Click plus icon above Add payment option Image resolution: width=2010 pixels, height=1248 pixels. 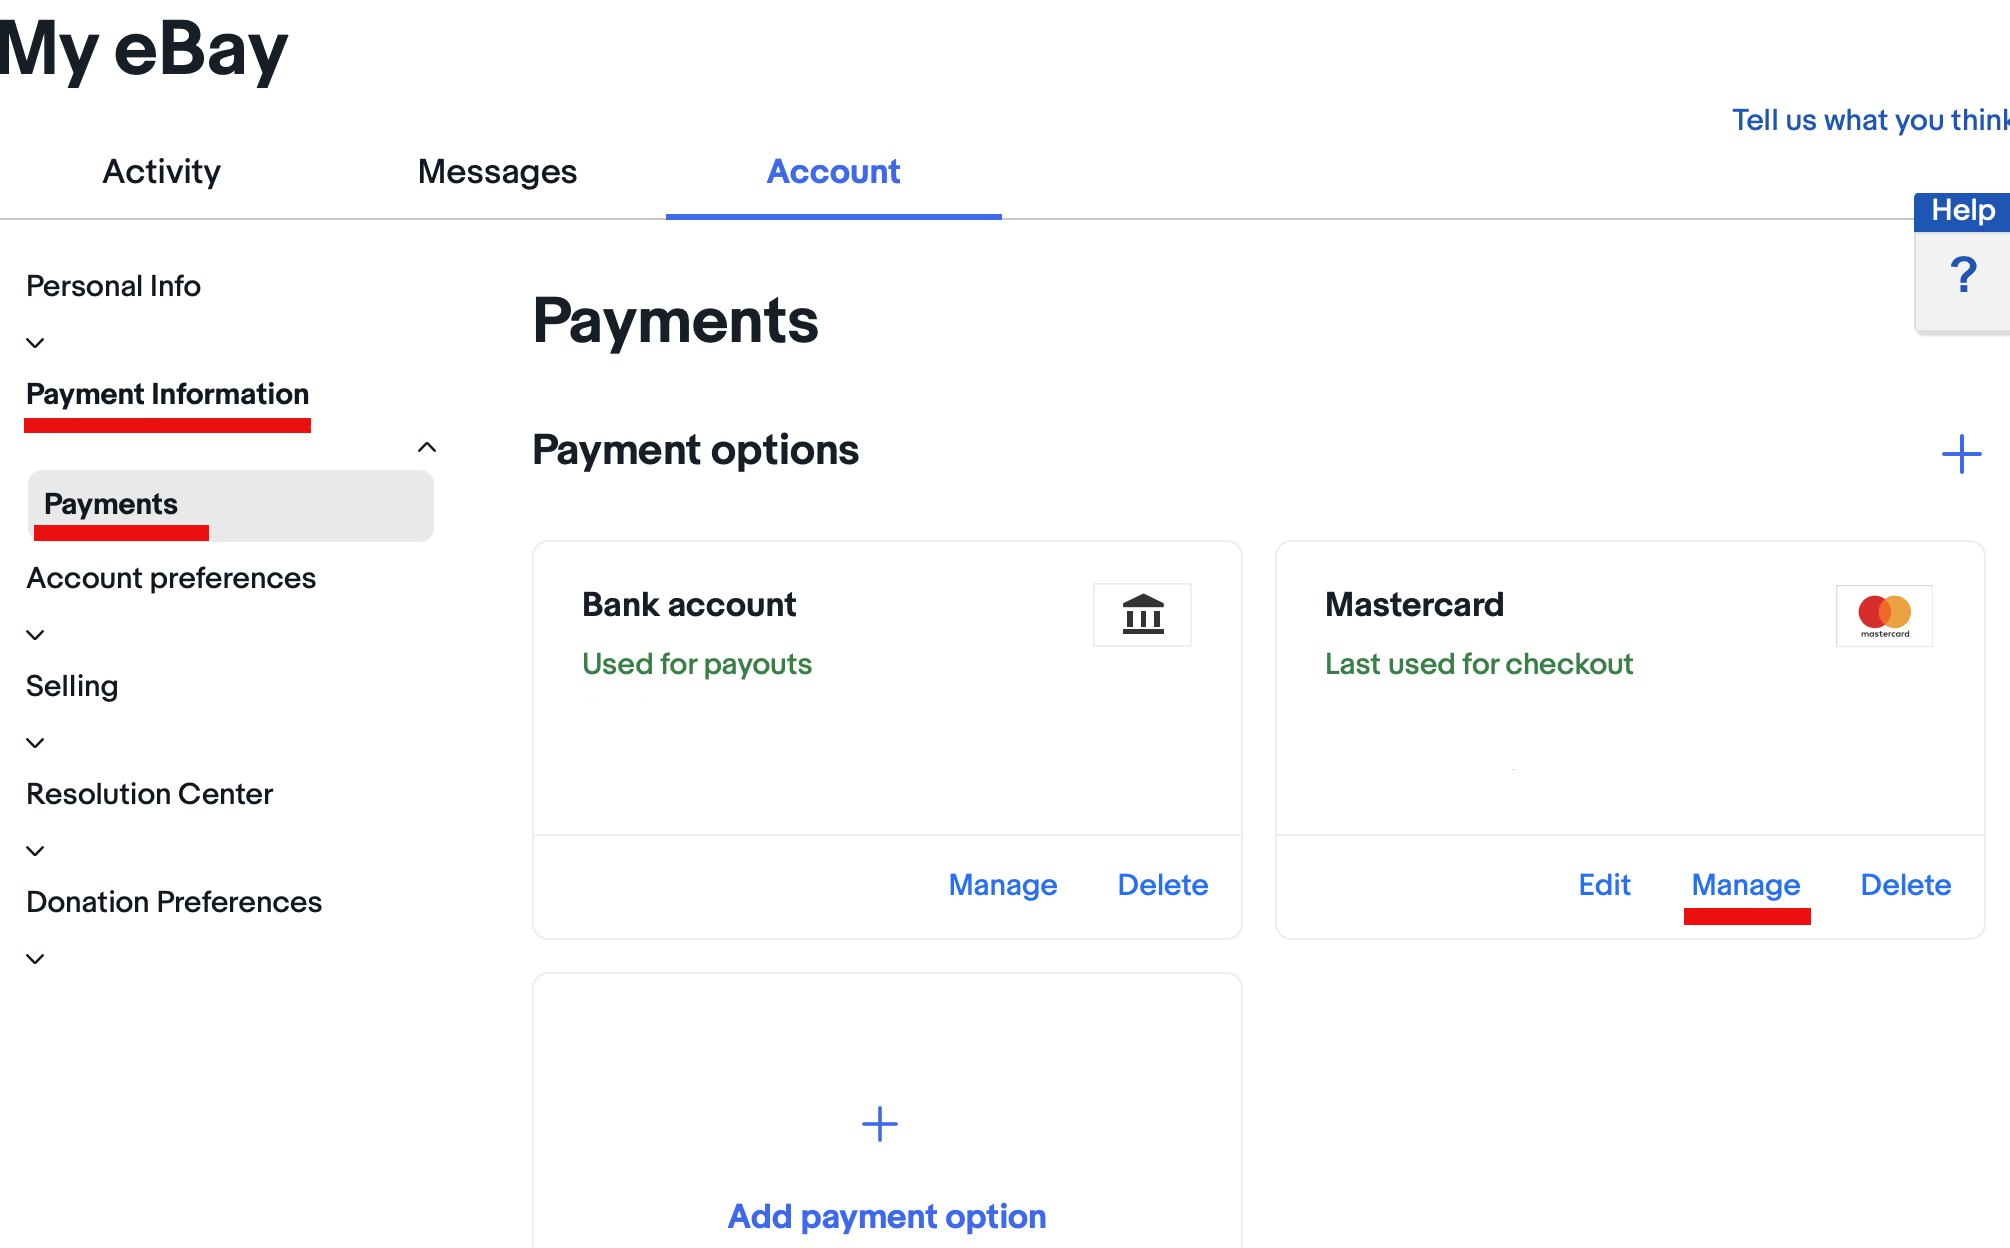coord(880,1124)
